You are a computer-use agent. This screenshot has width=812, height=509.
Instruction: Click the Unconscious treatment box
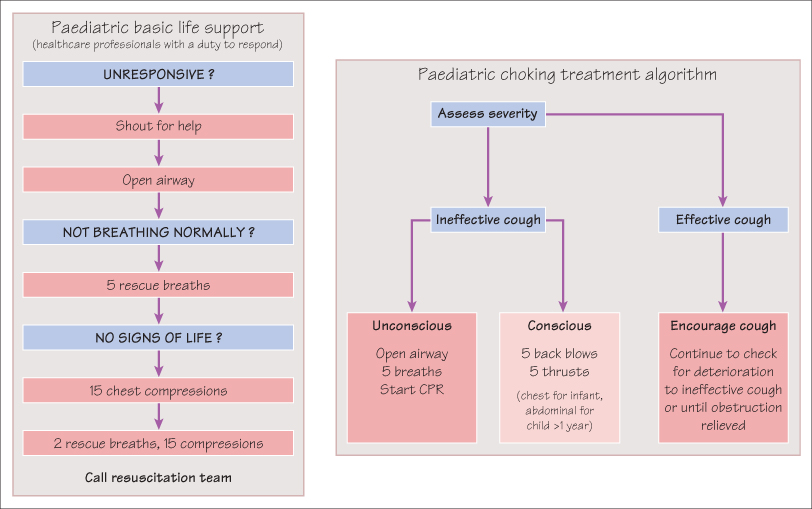pos(412,377)
